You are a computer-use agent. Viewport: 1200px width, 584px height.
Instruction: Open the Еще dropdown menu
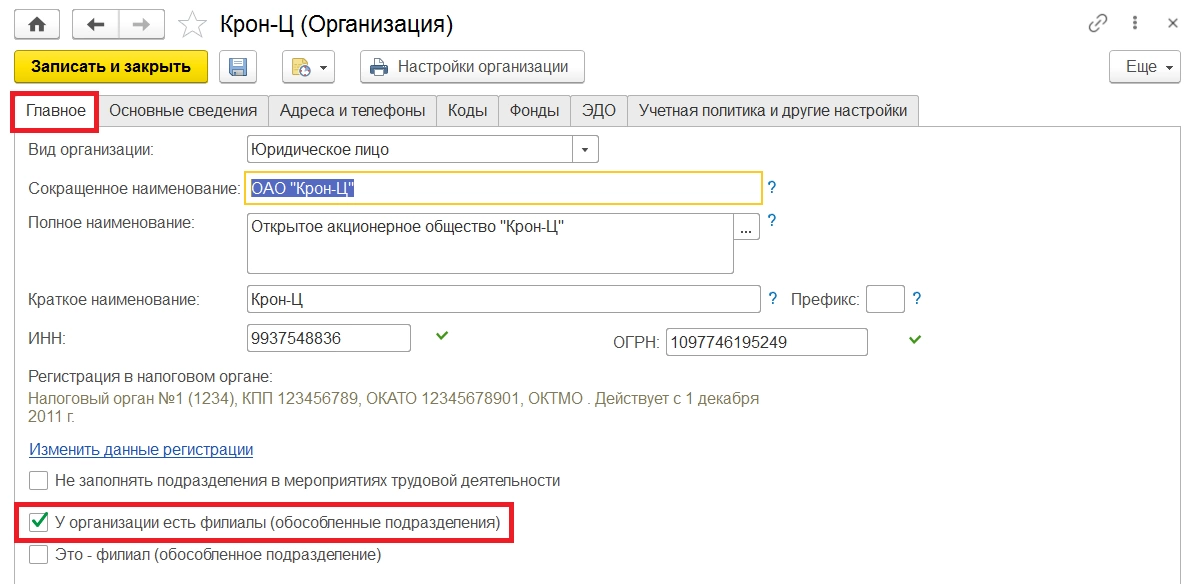(1146, 67)
